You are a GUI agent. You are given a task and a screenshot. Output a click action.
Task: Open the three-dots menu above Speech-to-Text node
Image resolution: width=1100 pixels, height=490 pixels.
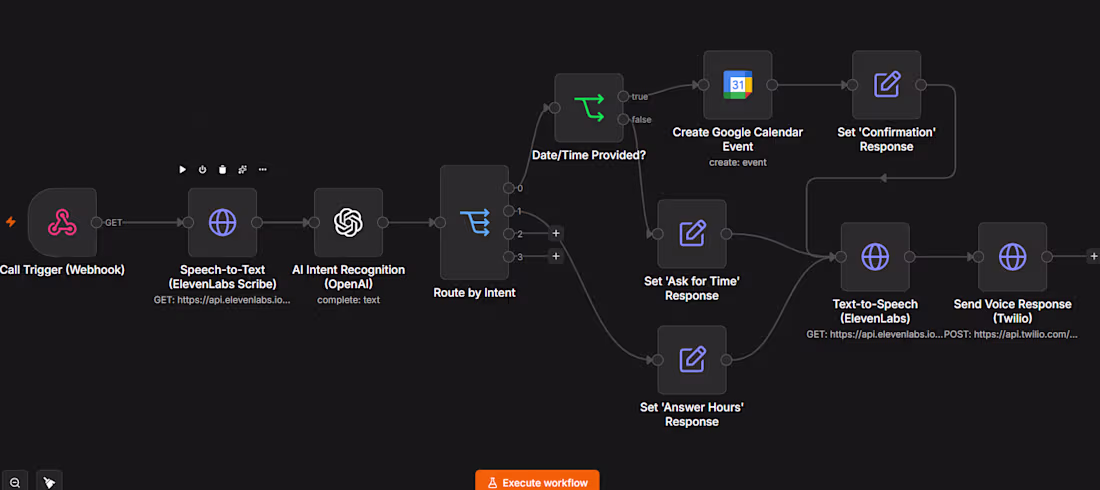point(262,169)
